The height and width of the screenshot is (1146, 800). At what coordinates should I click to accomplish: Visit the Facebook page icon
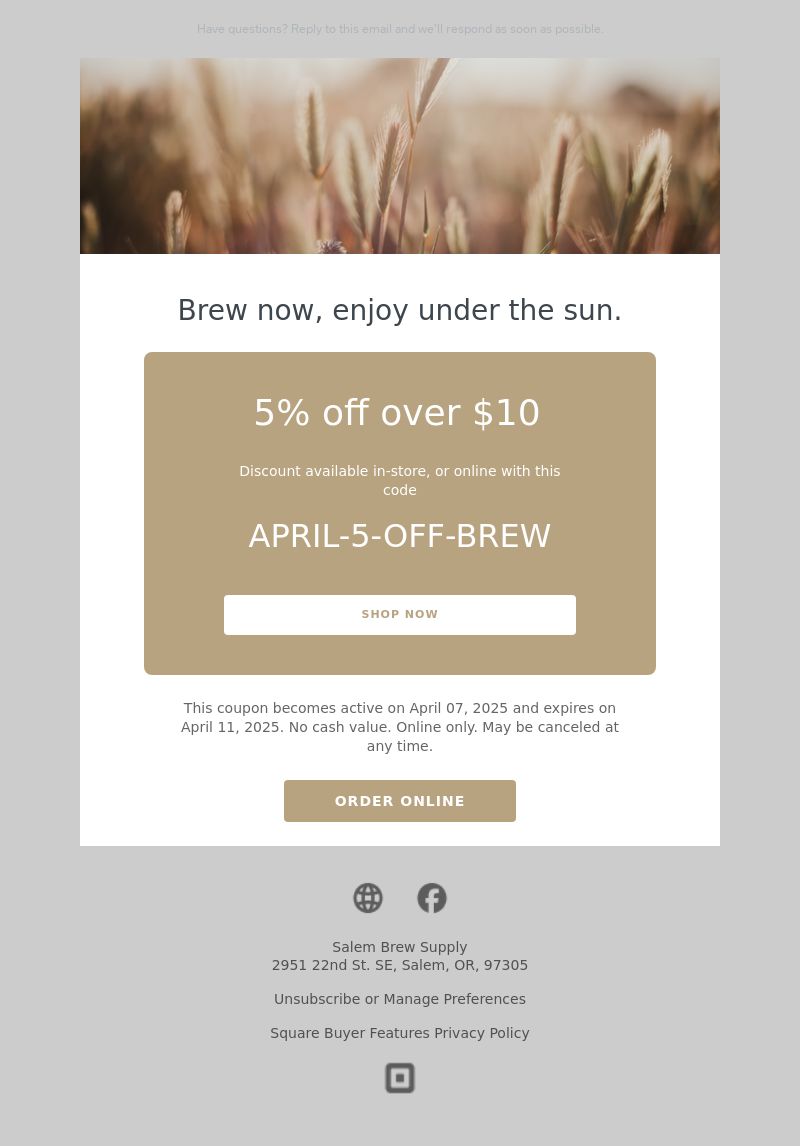pos(432,898)
